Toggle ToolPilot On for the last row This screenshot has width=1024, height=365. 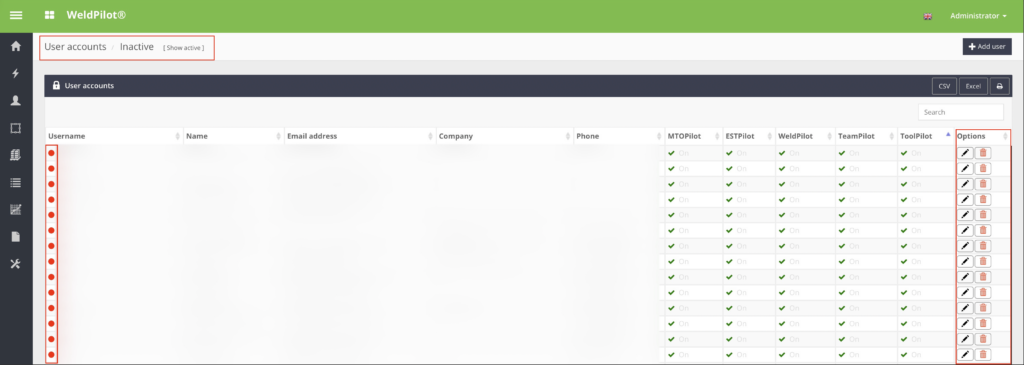coord(911,355)
